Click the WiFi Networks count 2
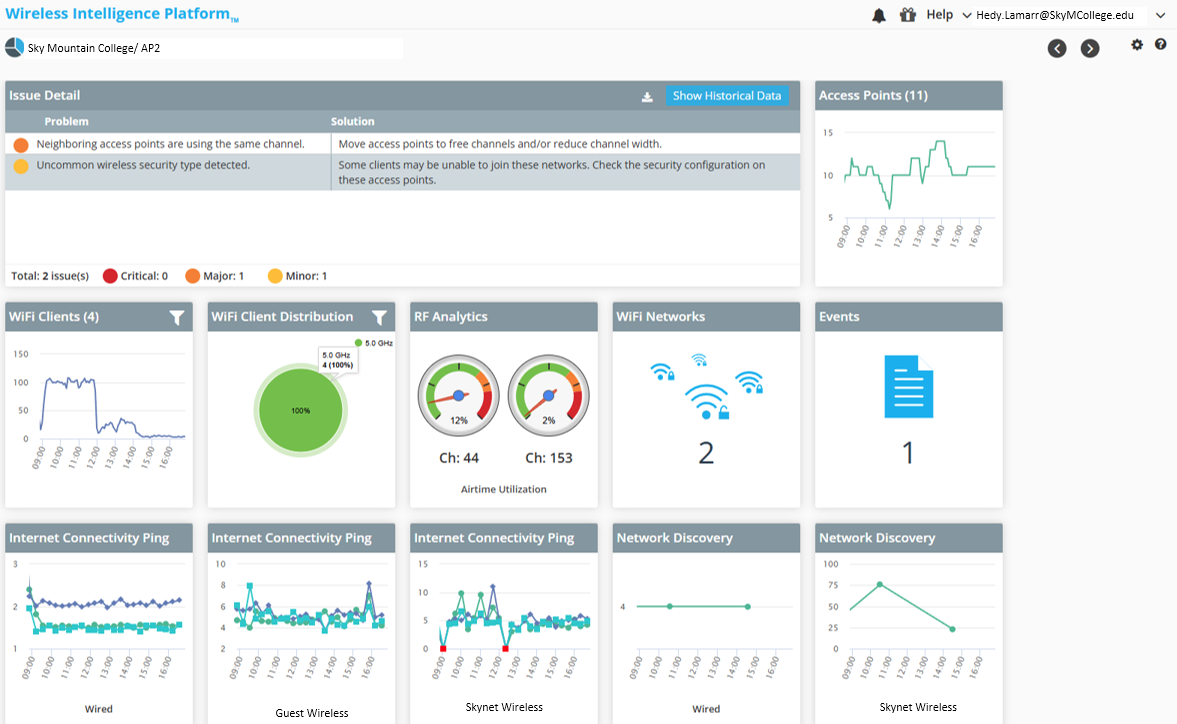Viewport: 1177px width, 724px height. coord(706,453)
